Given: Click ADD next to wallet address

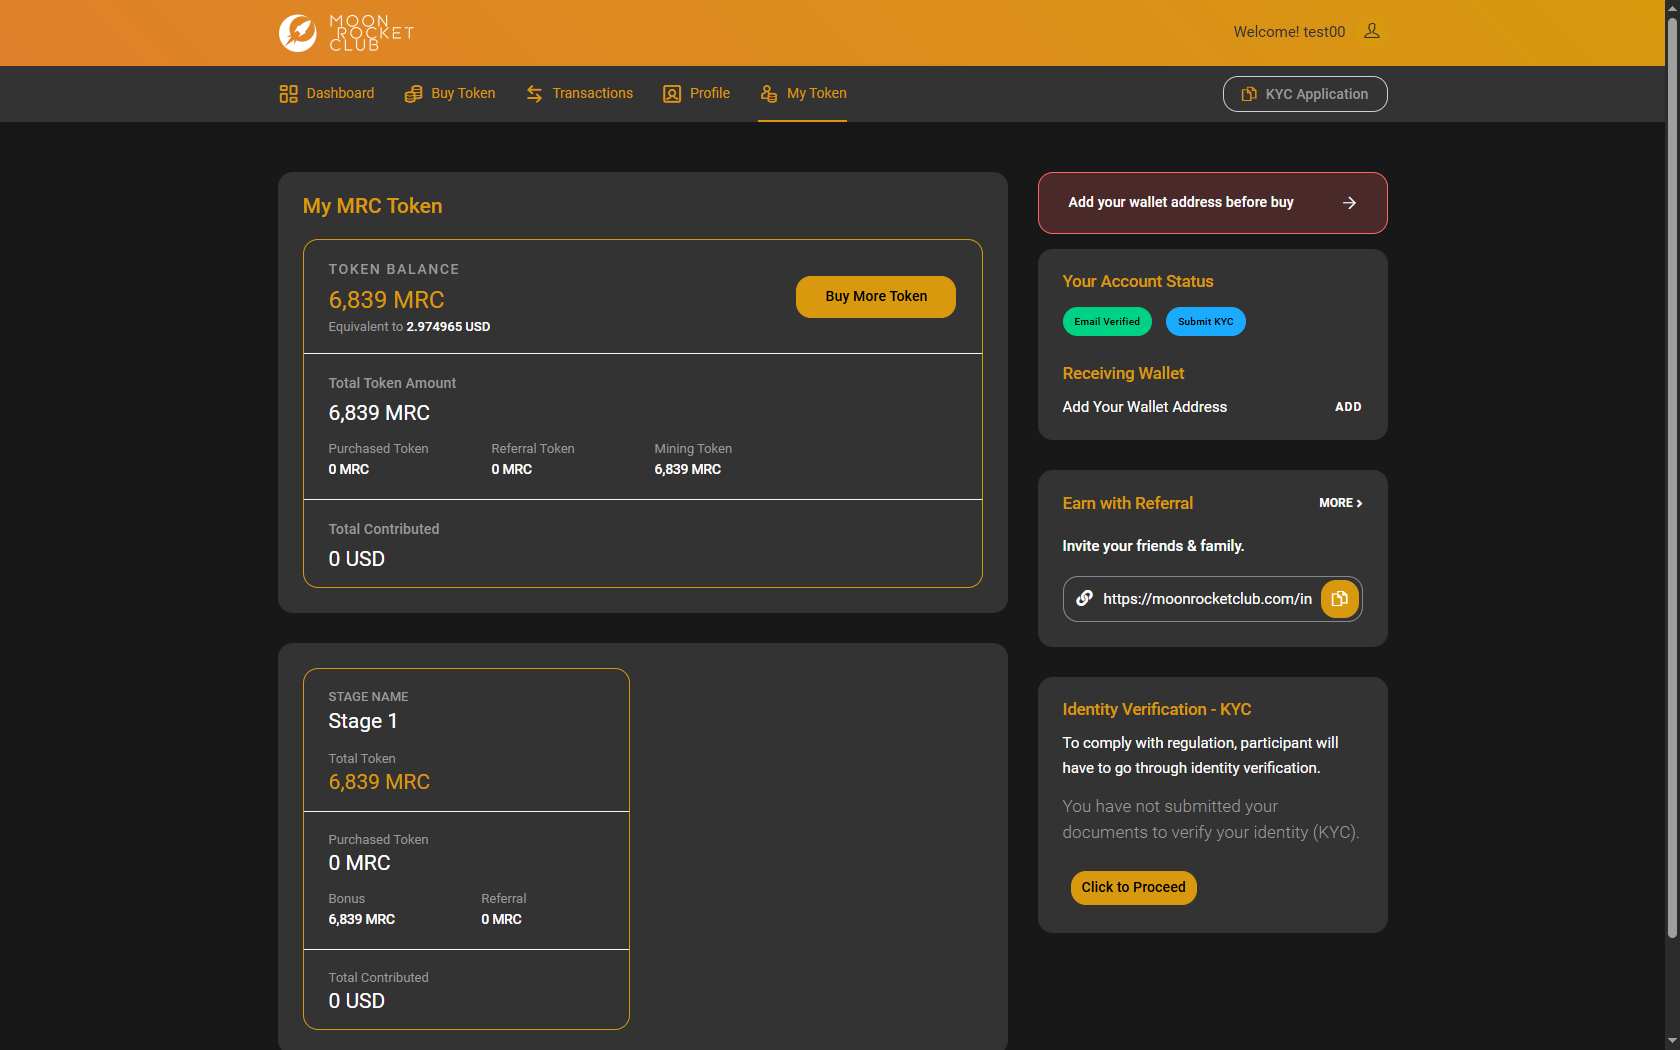Looking at the screenshot, I should coord(1347,407).
